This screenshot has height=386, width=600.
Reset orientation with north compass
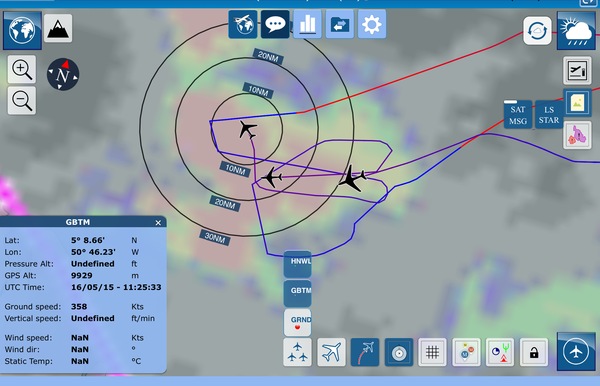pos(63,74)
